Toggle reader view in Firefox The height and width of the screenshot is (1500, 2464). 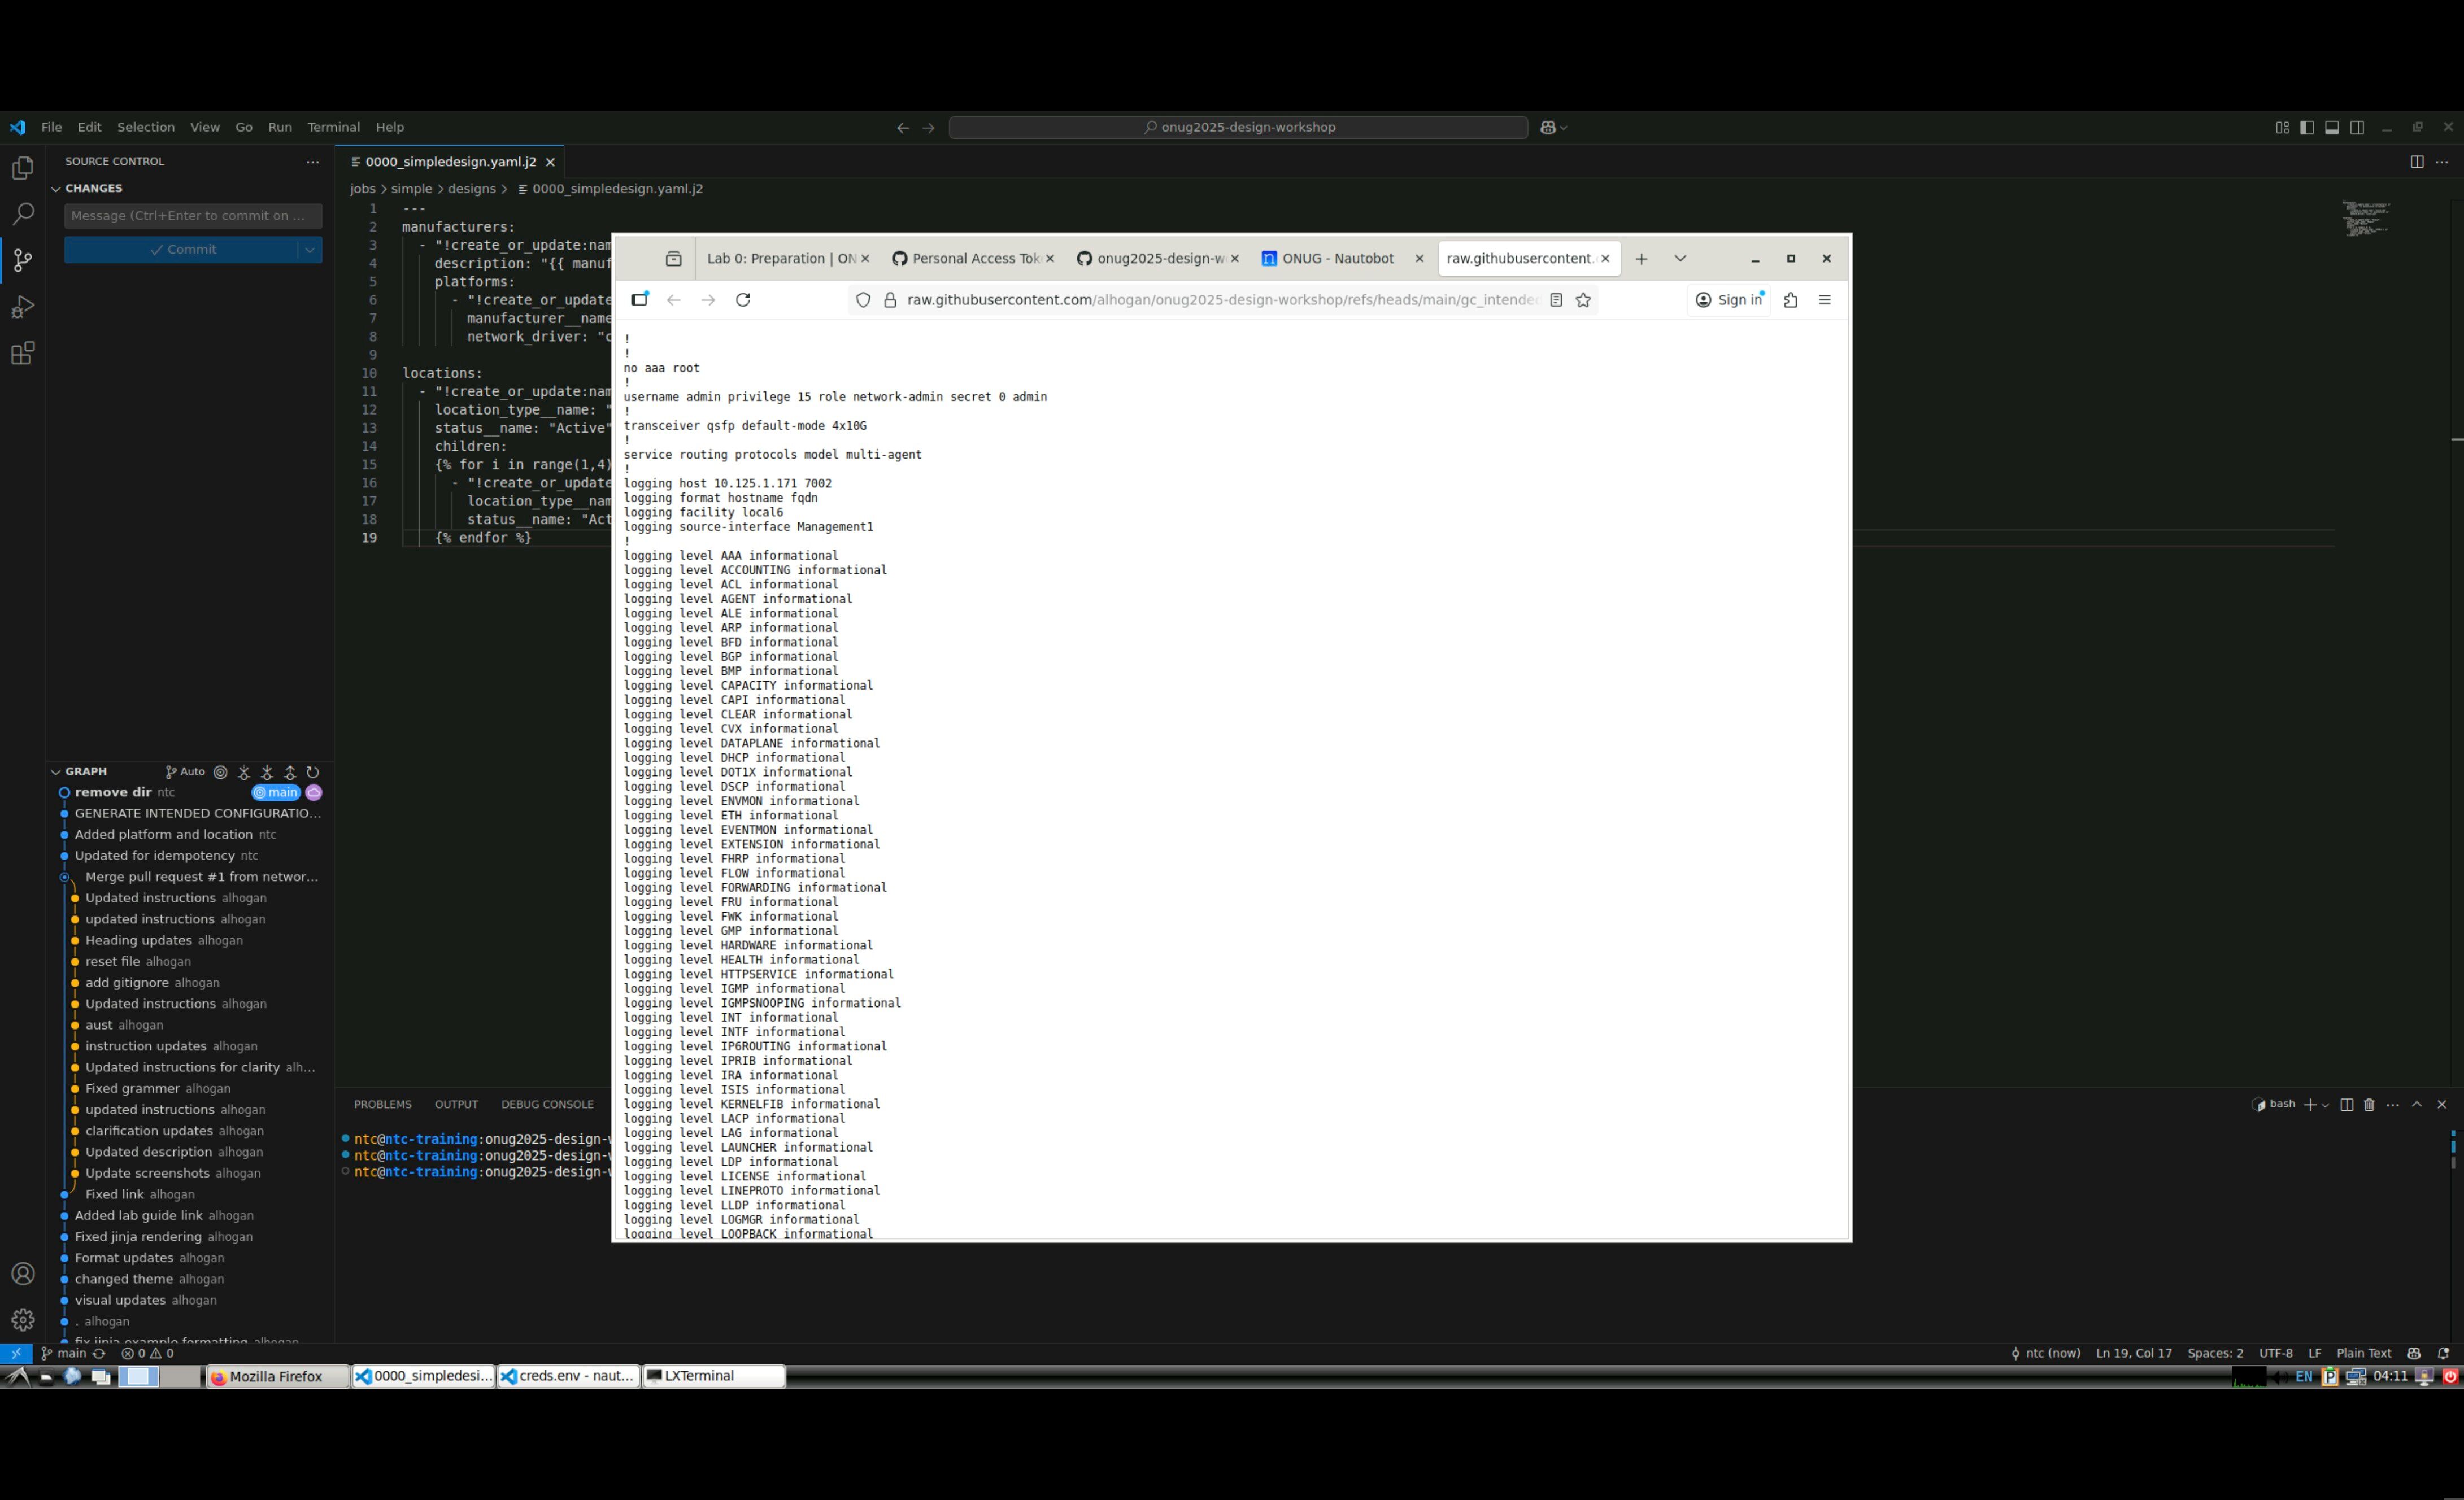point(1556,300)
